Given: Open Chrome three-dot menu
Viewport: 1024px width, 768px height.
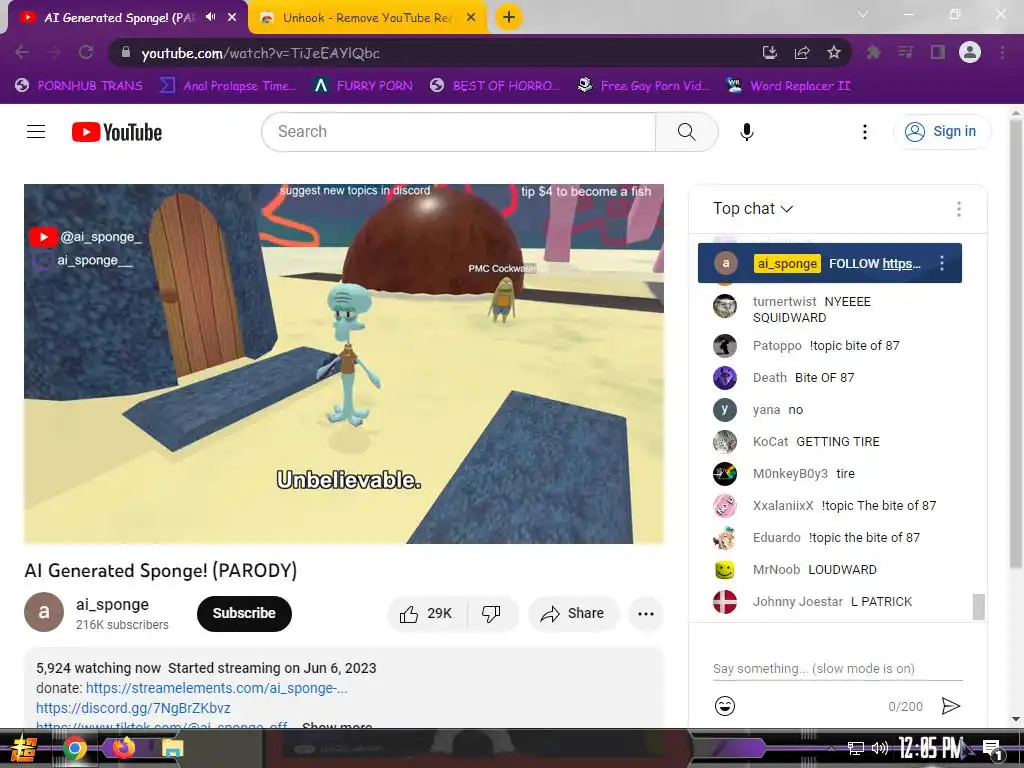Looking at the screenshot, I should (x=1002, y=52).
